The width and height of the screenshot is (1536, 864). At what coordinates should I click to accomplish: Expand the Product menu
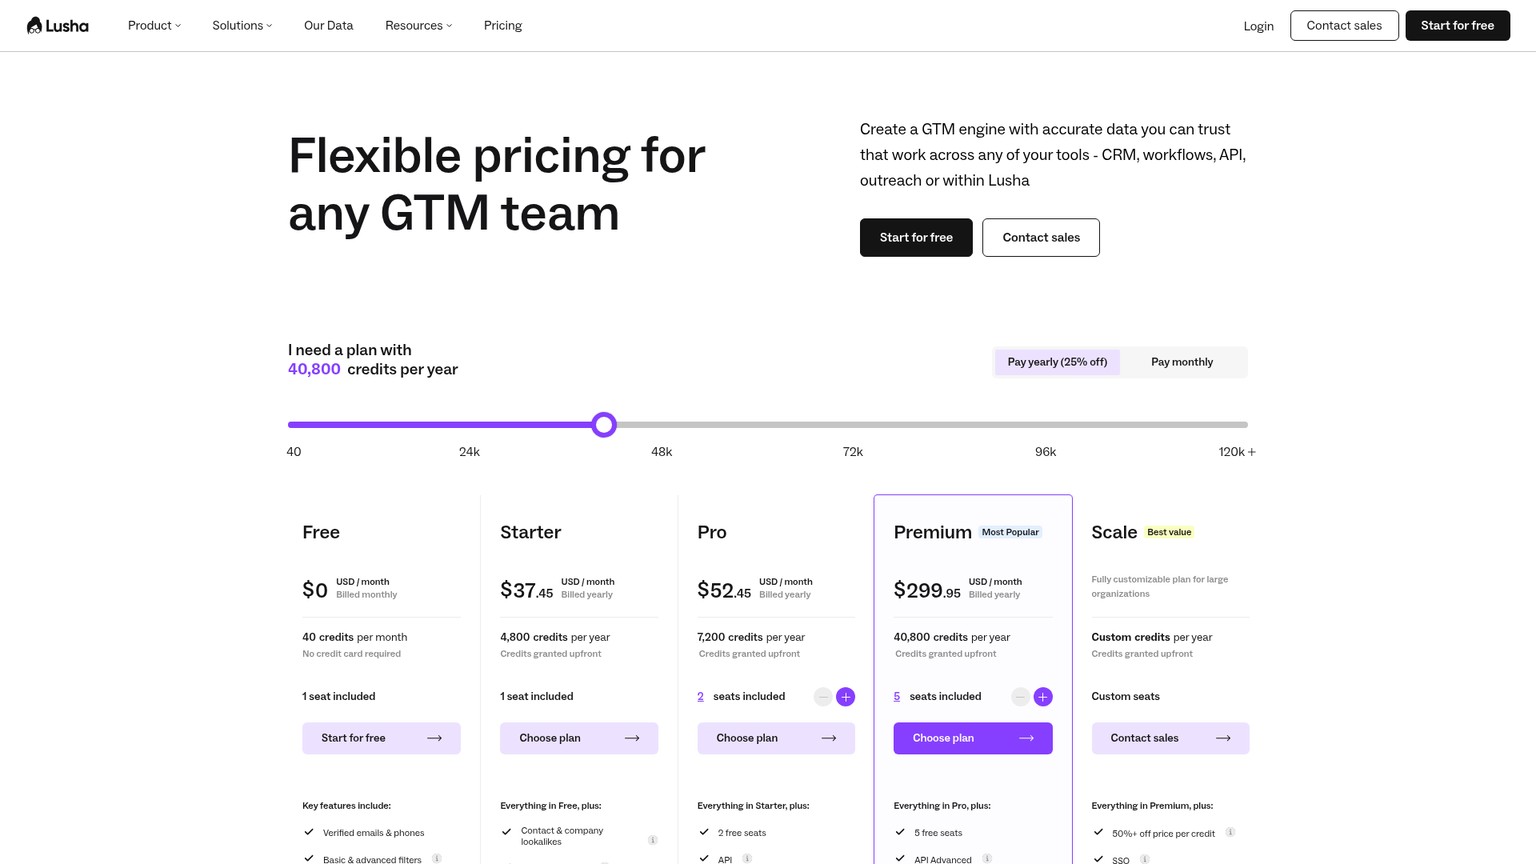point(154,25)
